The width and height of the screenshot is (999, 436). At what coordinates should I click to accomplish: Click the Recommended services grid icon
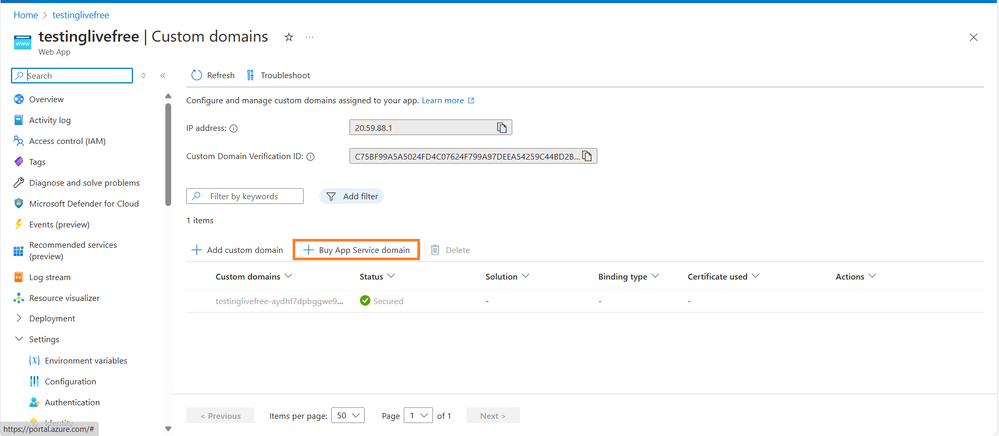[x=18, y=251]
